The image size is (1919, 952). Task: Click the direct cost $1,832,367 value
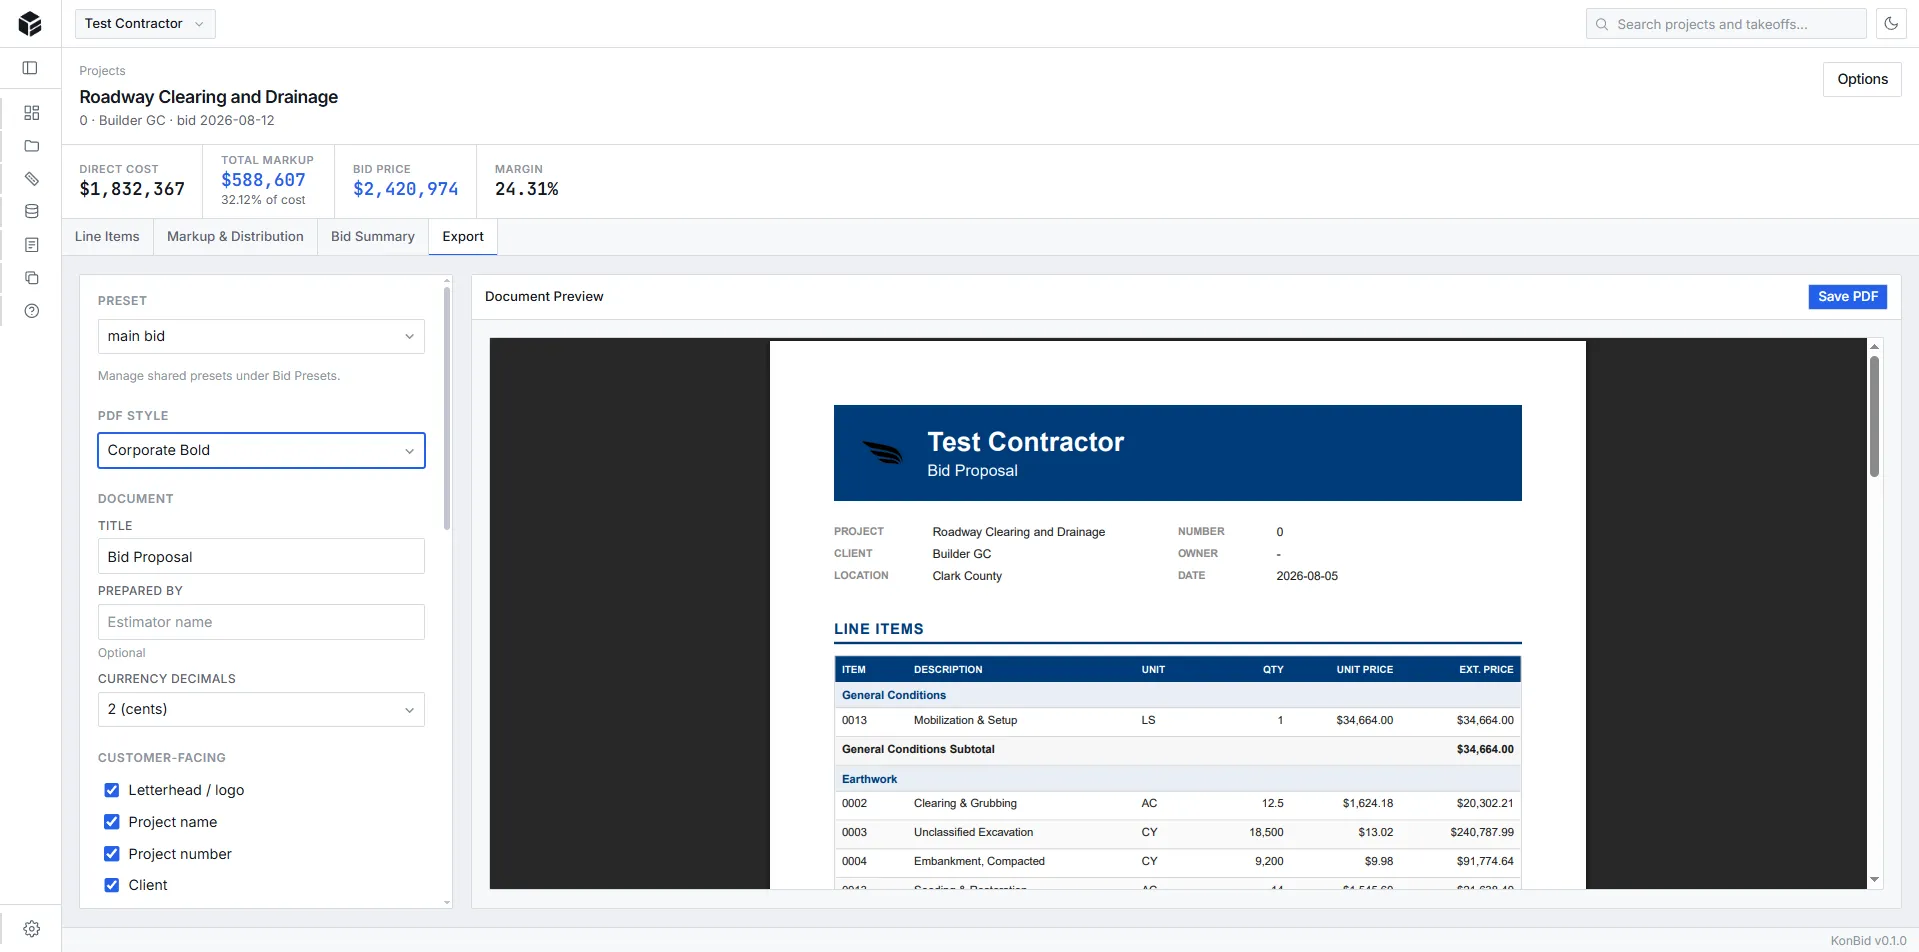point(132,189)
